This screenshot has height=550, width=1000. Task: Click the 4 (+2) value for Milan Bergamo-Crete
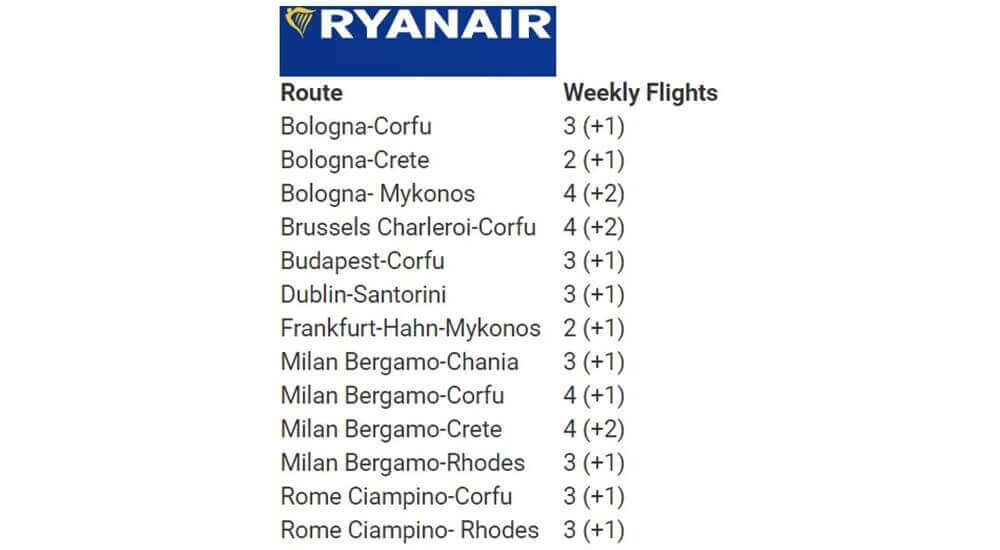[x=594, y=429]
